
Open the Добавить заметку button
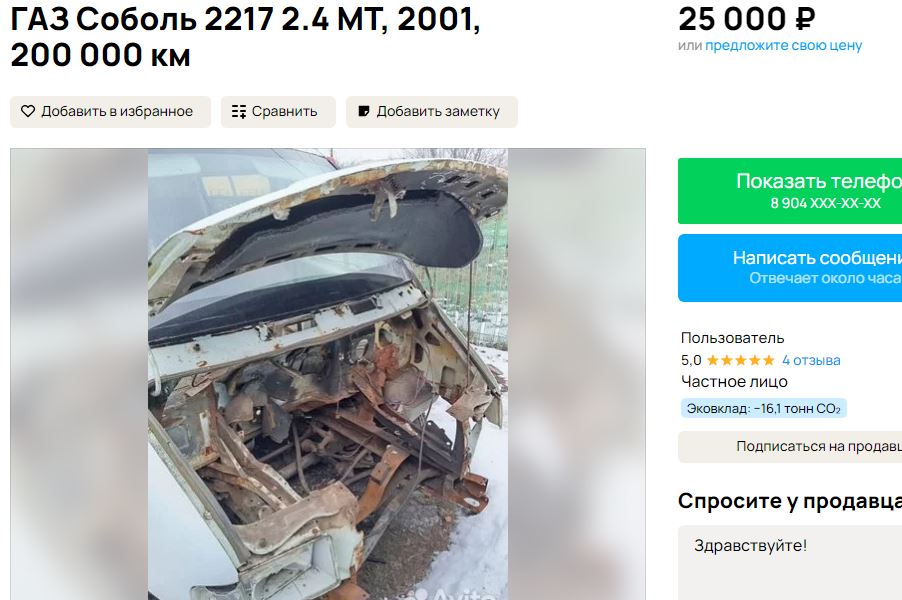point(432,112)
